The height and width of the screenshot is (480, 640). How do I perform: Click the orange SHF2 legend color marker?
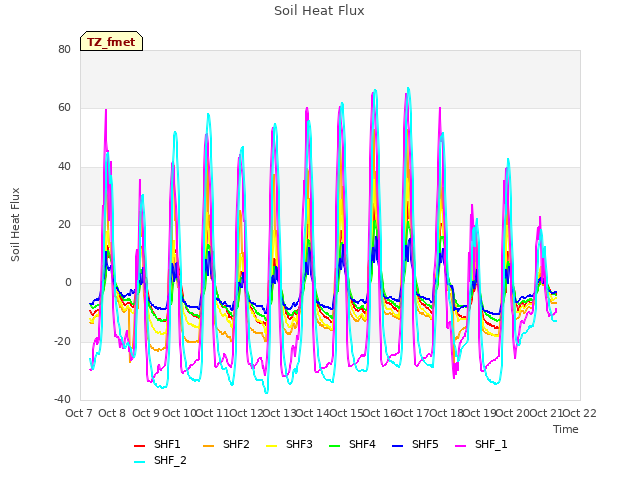(208, 446)
